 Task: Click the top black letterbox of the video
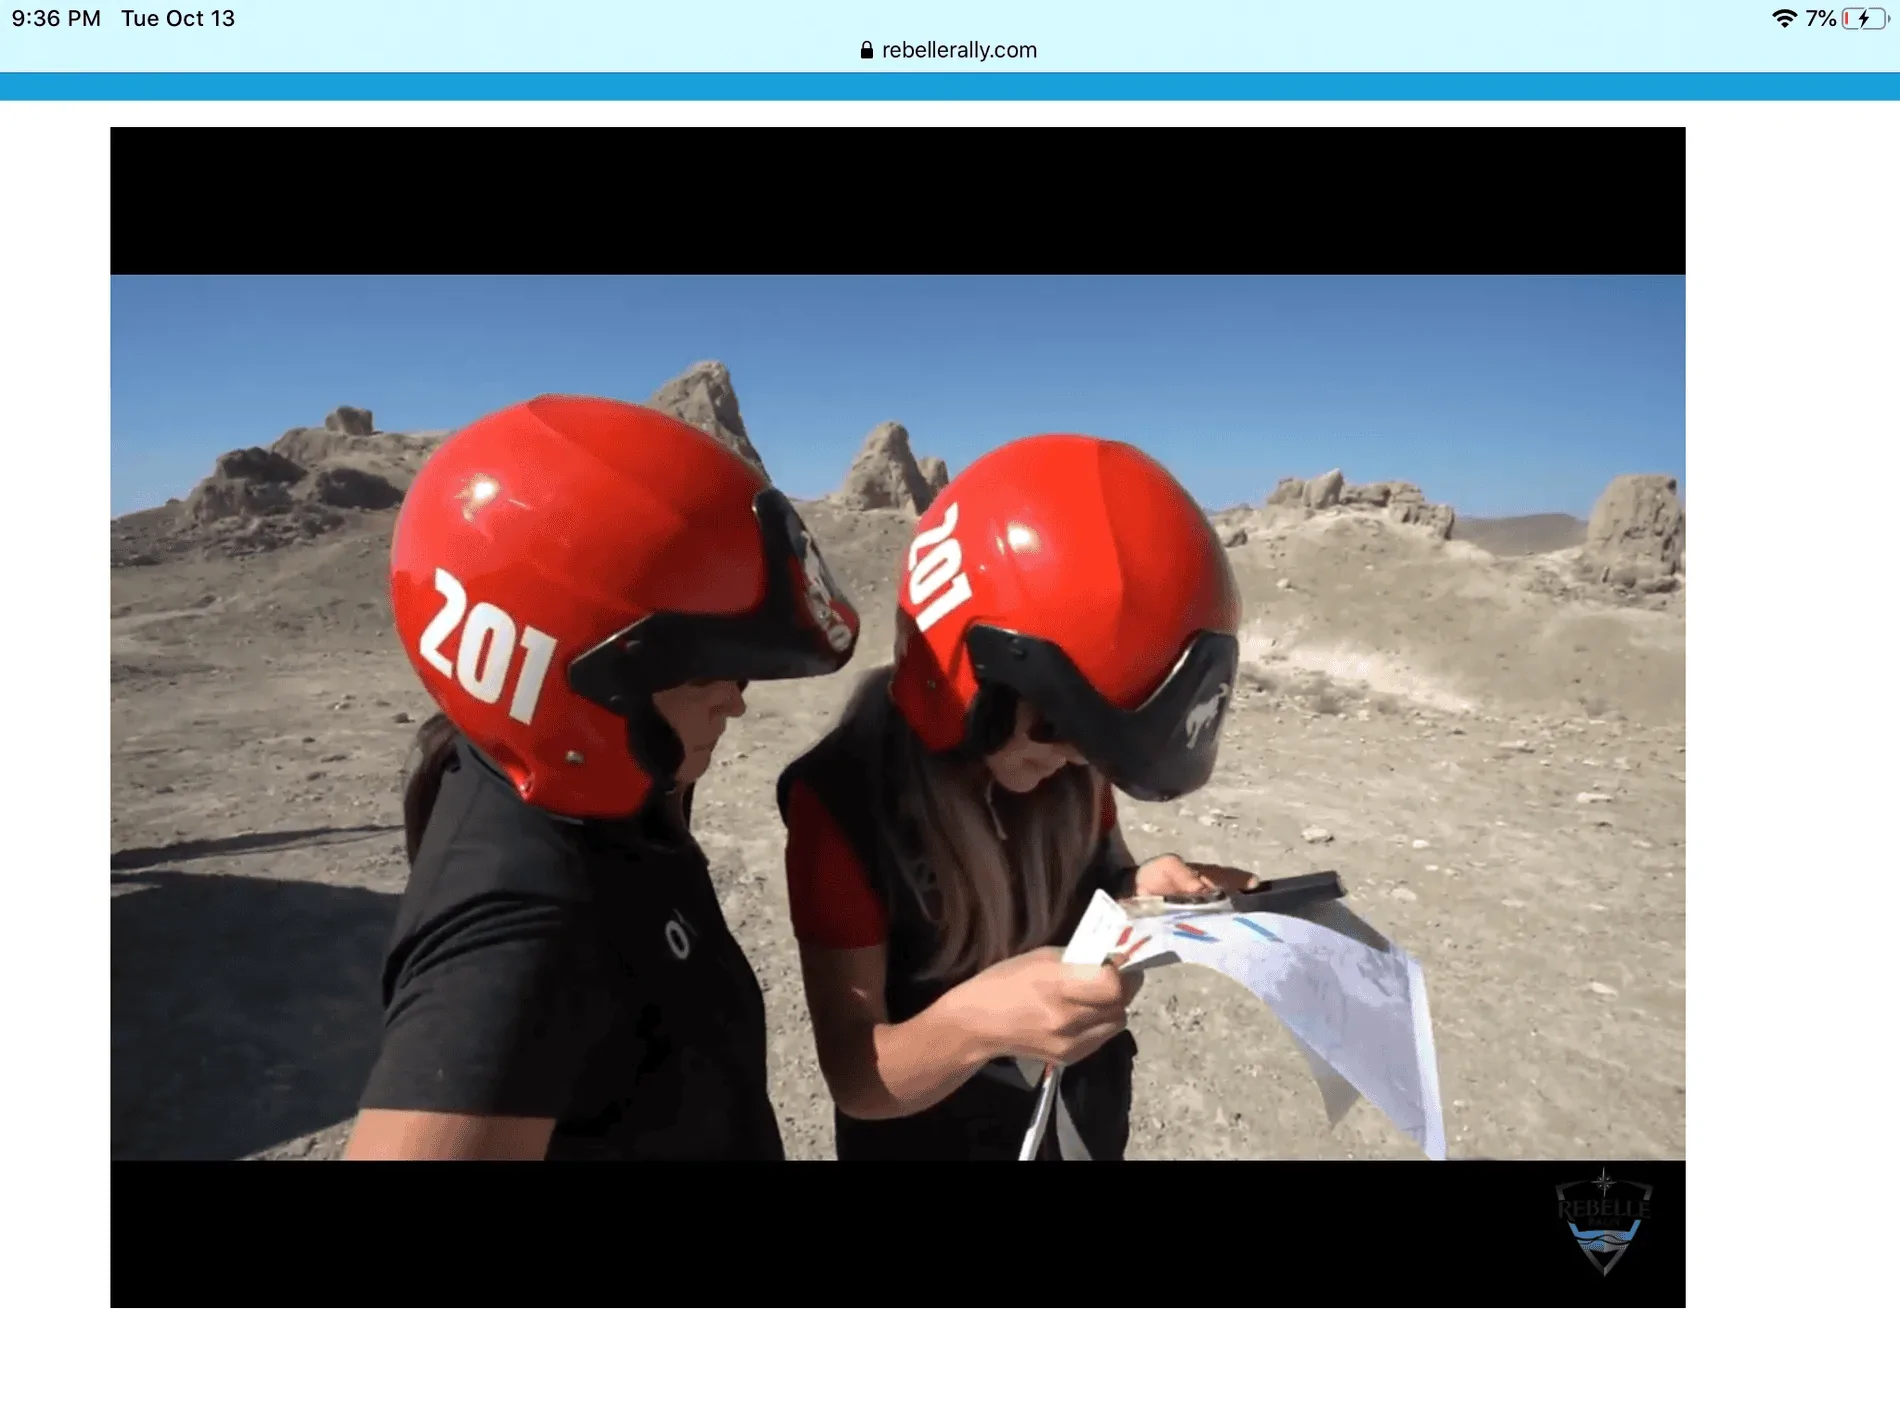pos(897,200)
